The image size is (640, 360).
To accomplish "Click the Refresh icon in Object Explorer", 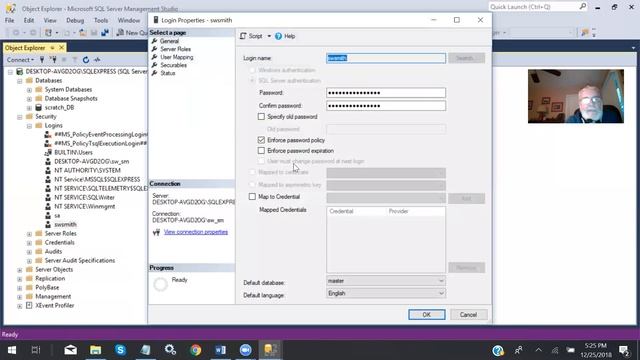I will click(86, 60).
